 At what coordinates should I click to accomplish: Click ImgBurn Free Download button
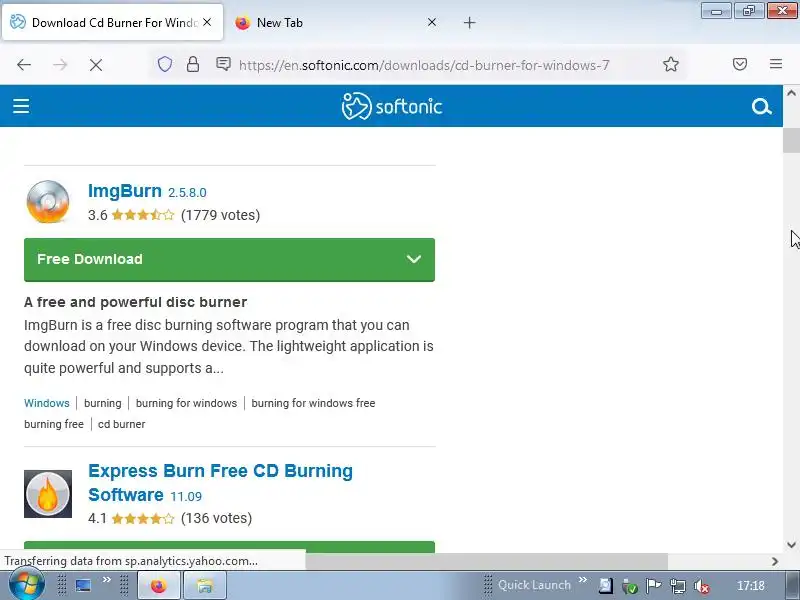[x=229, y=259]
